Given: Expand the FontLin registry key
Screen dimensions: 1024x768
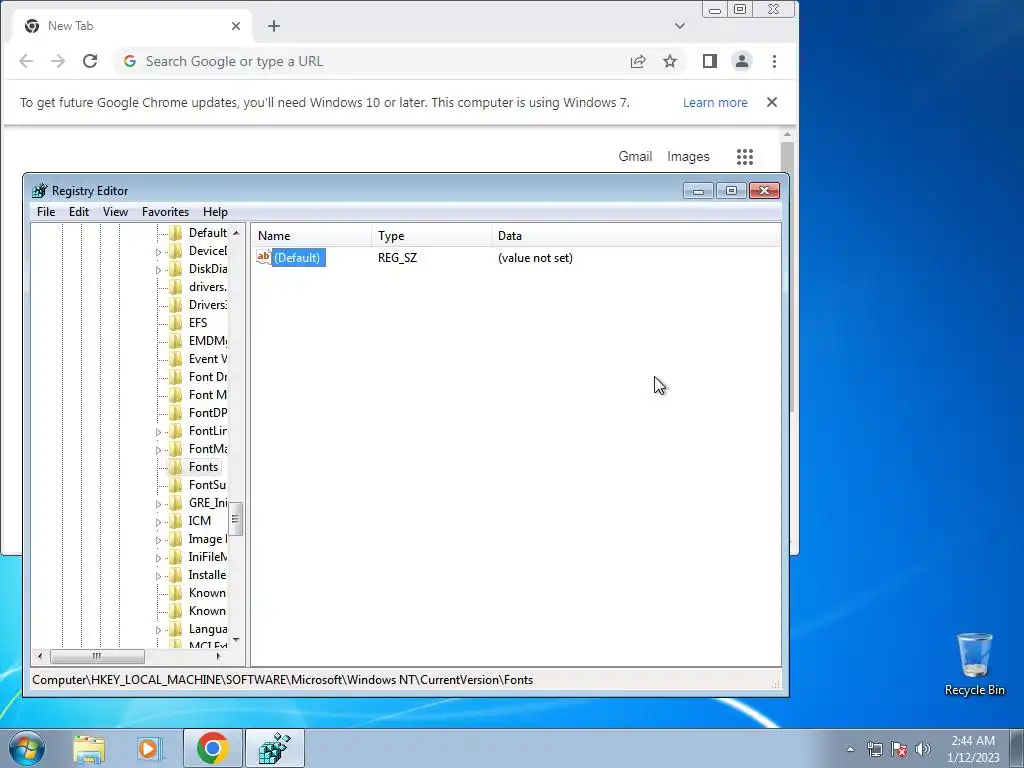Looking at the screenshot, I should click(158, 432).
